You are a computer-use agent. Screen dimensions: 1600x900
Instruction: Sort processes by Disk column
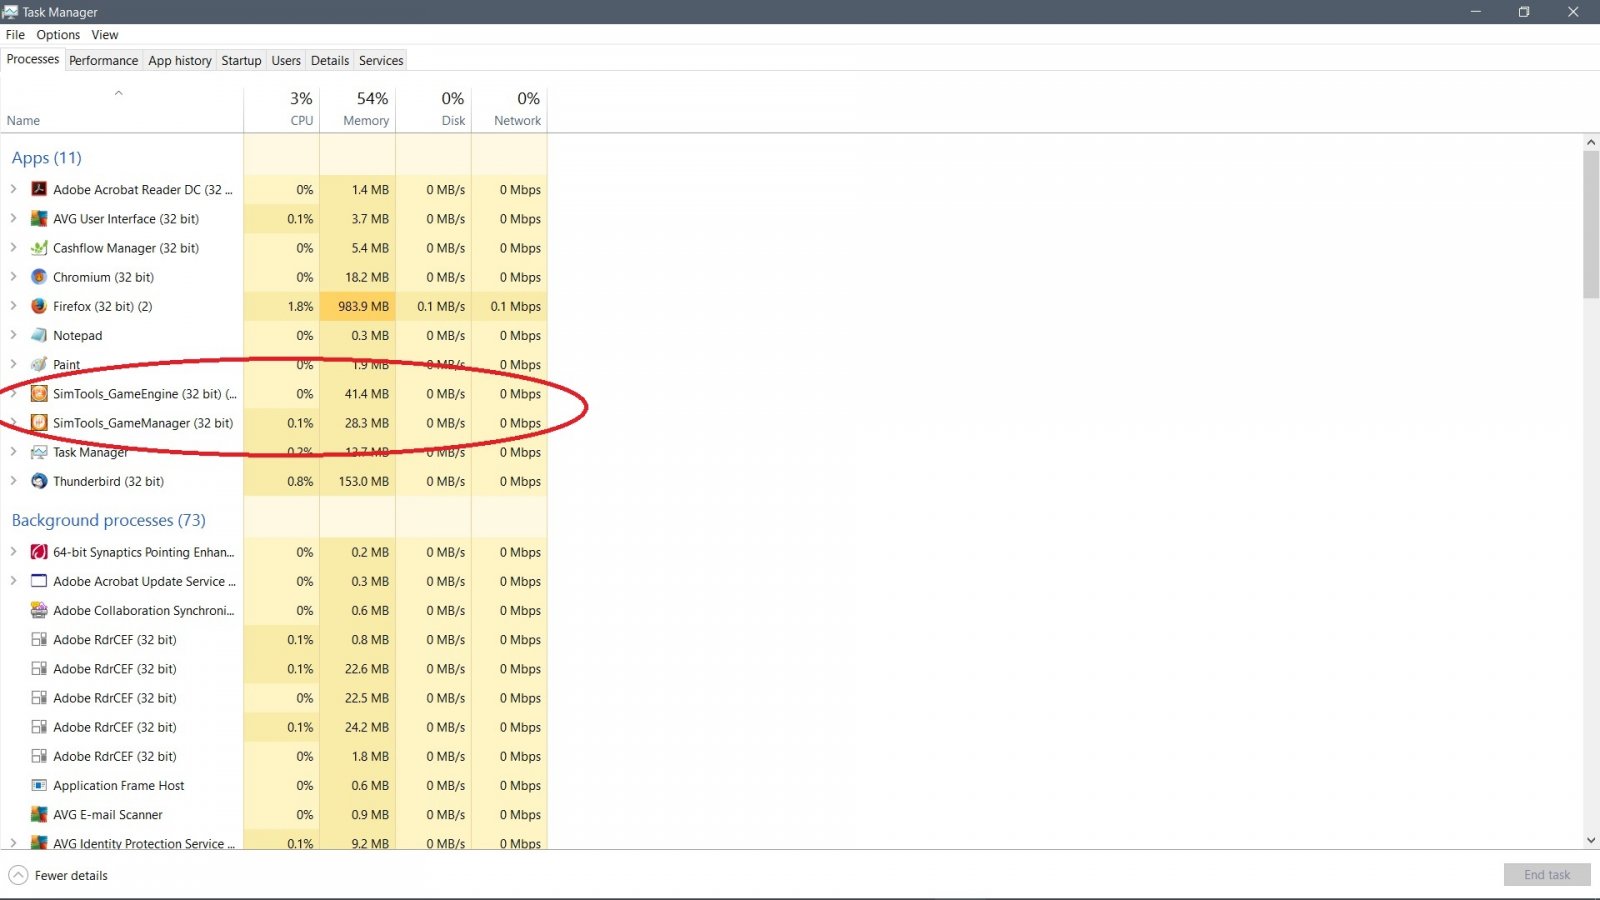[434, 109]
